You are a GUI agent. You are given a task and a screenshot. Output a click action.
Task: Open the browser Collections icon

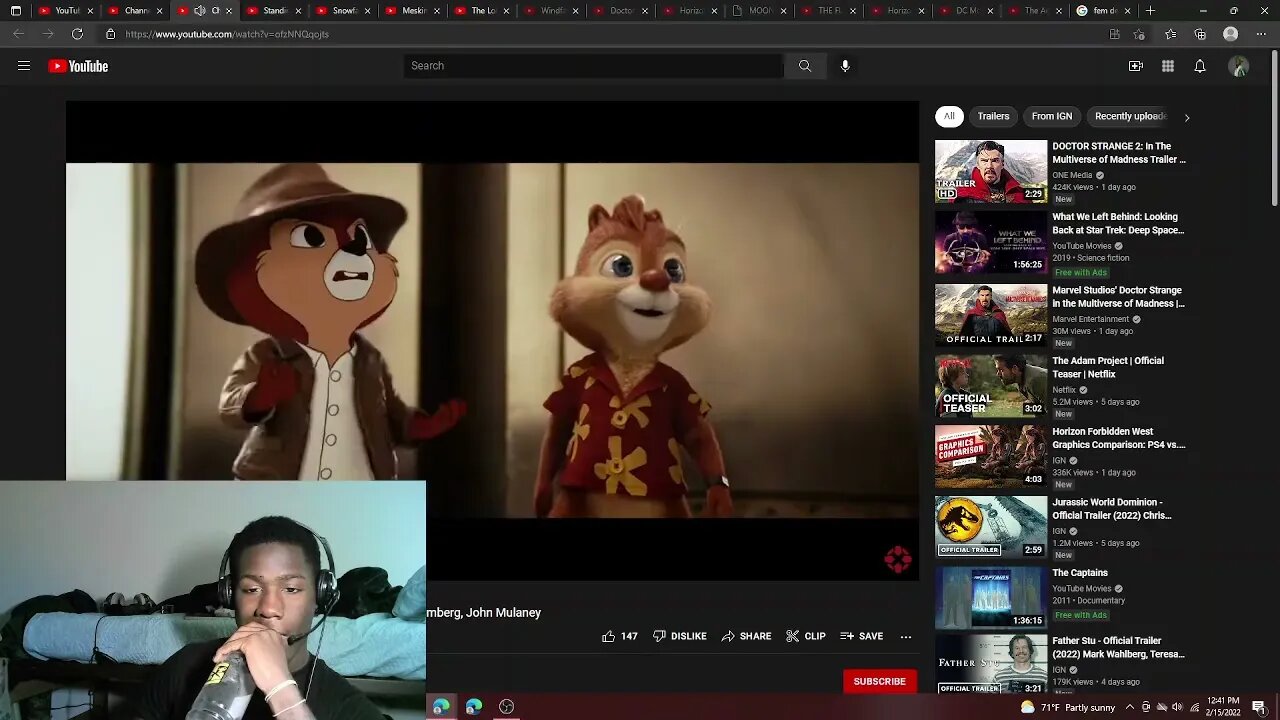click(x=1200, y=34)
